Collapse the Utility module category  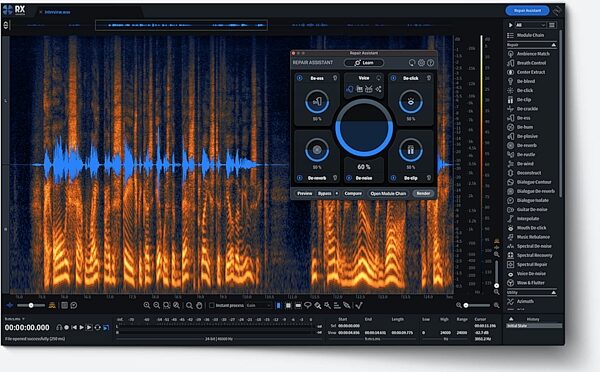coord(553,292)
